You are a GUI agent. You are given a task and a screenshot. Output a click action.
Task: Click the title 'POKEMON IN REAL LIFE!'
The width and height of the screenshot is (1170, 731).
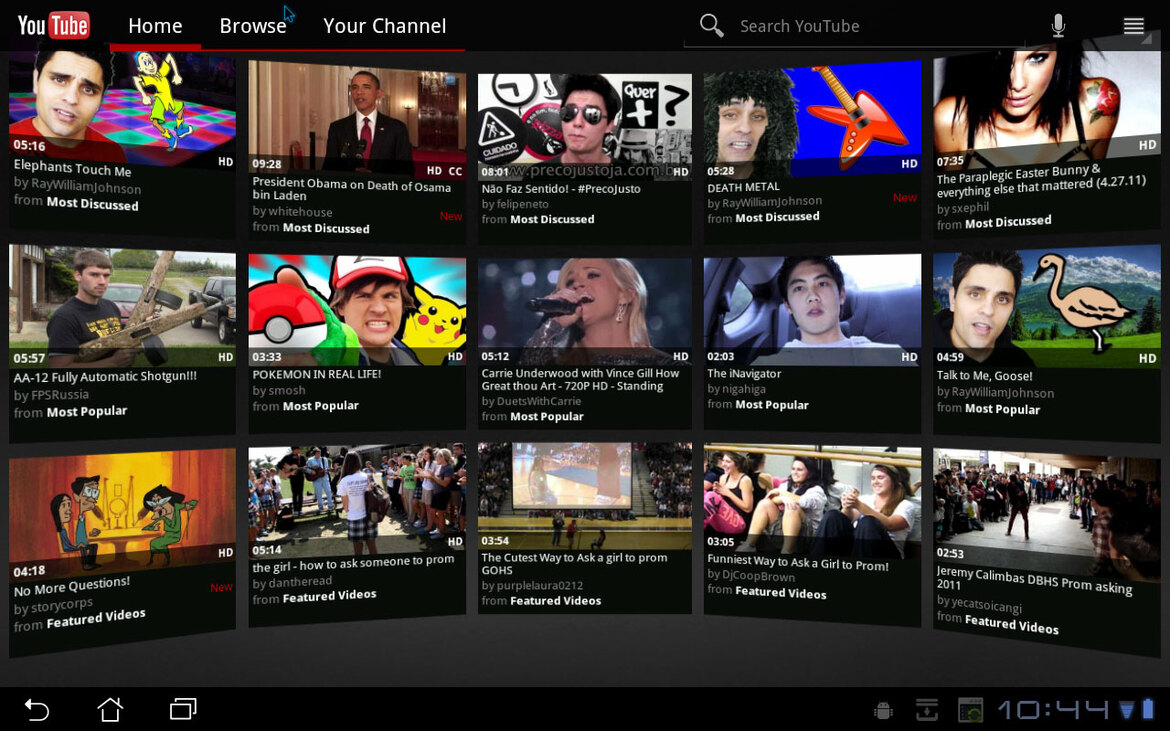316,374
